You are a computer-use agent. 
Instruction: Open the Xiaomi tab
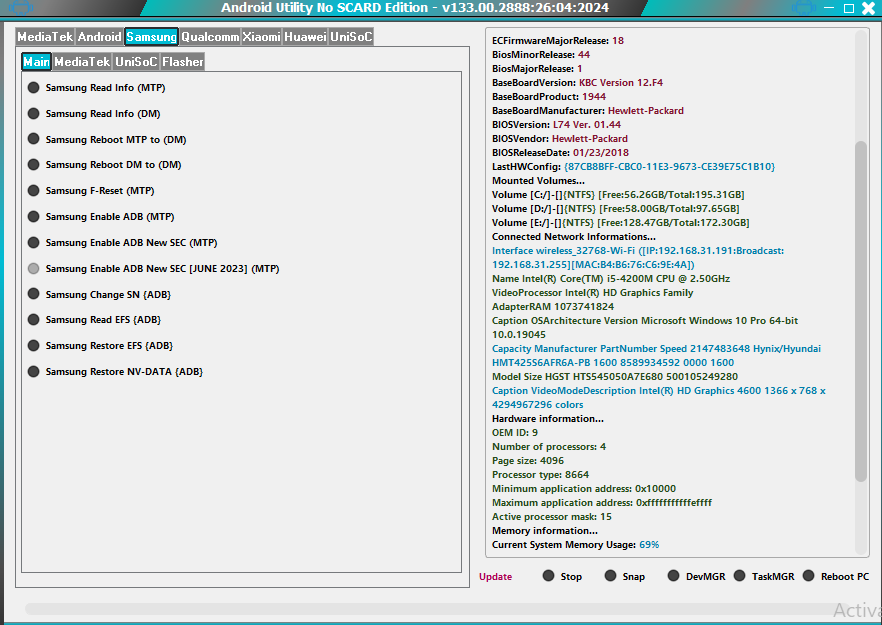pyautogui.click(x=261, y=37)
